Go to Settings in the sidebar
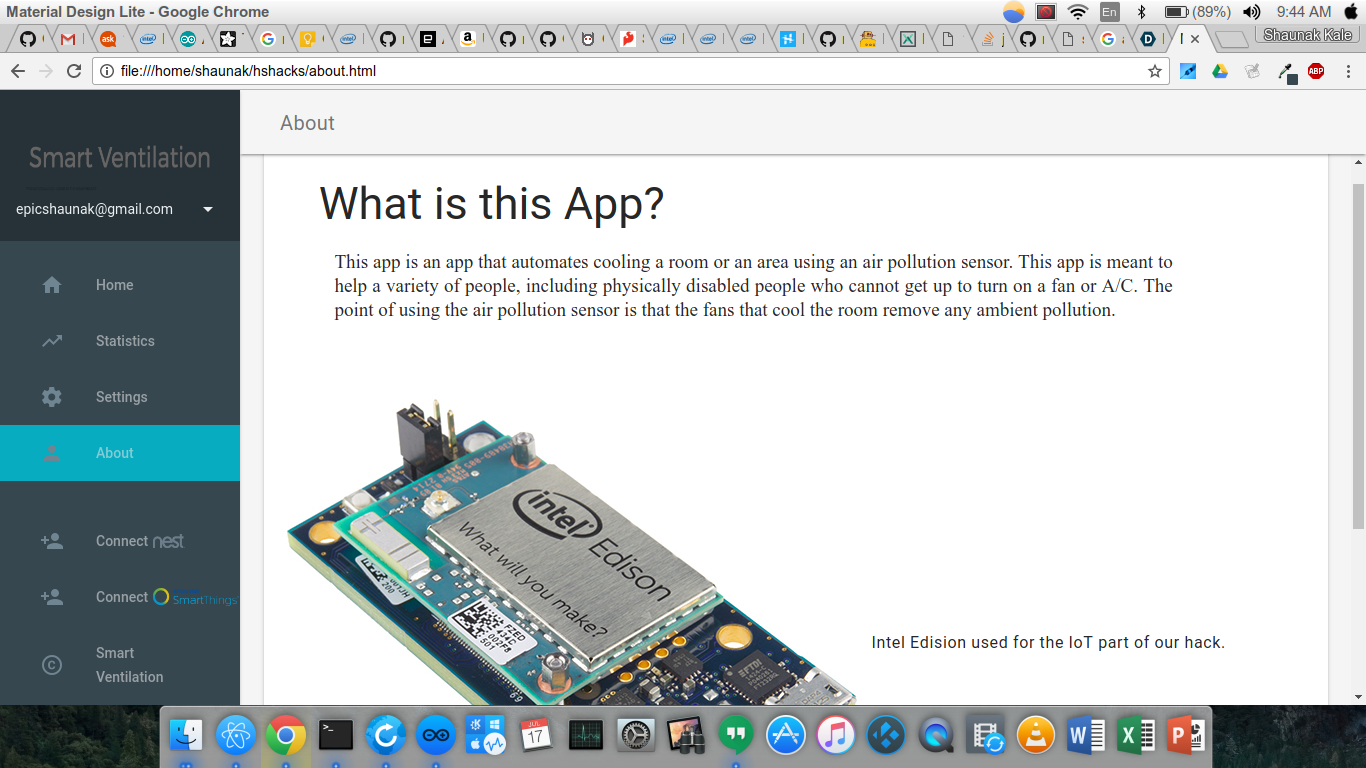This screenshot has width=1366, height=768. pyautogui.click(x=120, y=397)
